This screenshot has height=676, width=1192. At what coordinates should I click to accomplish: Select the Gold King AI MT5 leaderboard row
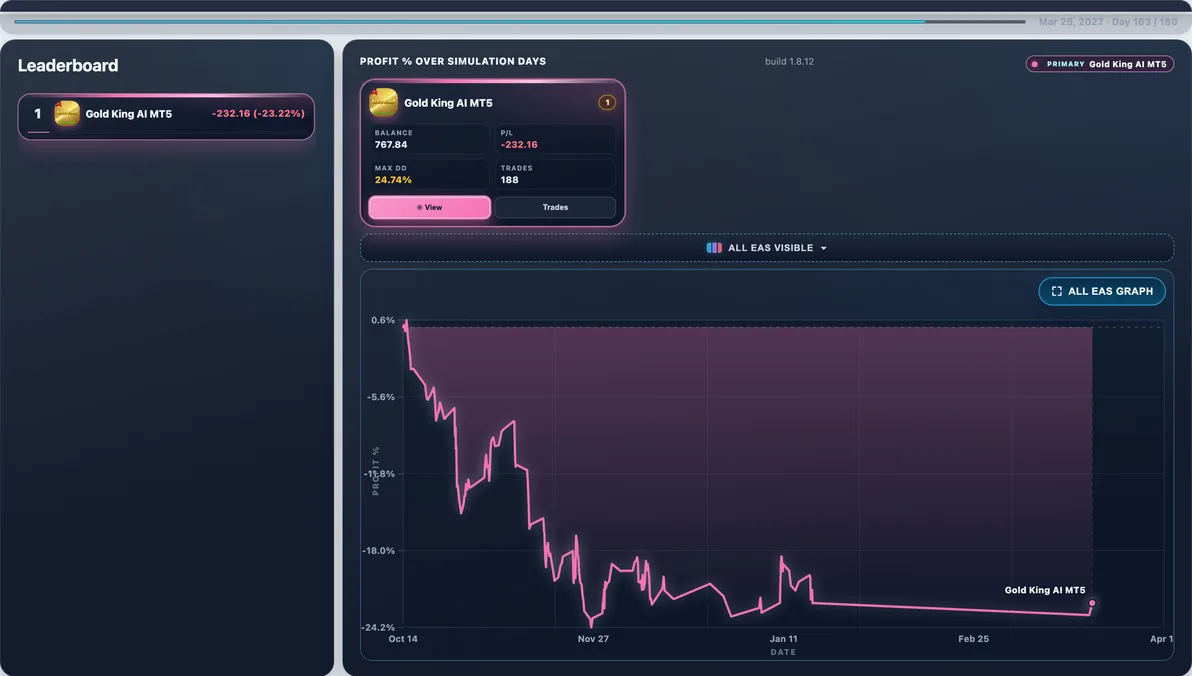166,116
